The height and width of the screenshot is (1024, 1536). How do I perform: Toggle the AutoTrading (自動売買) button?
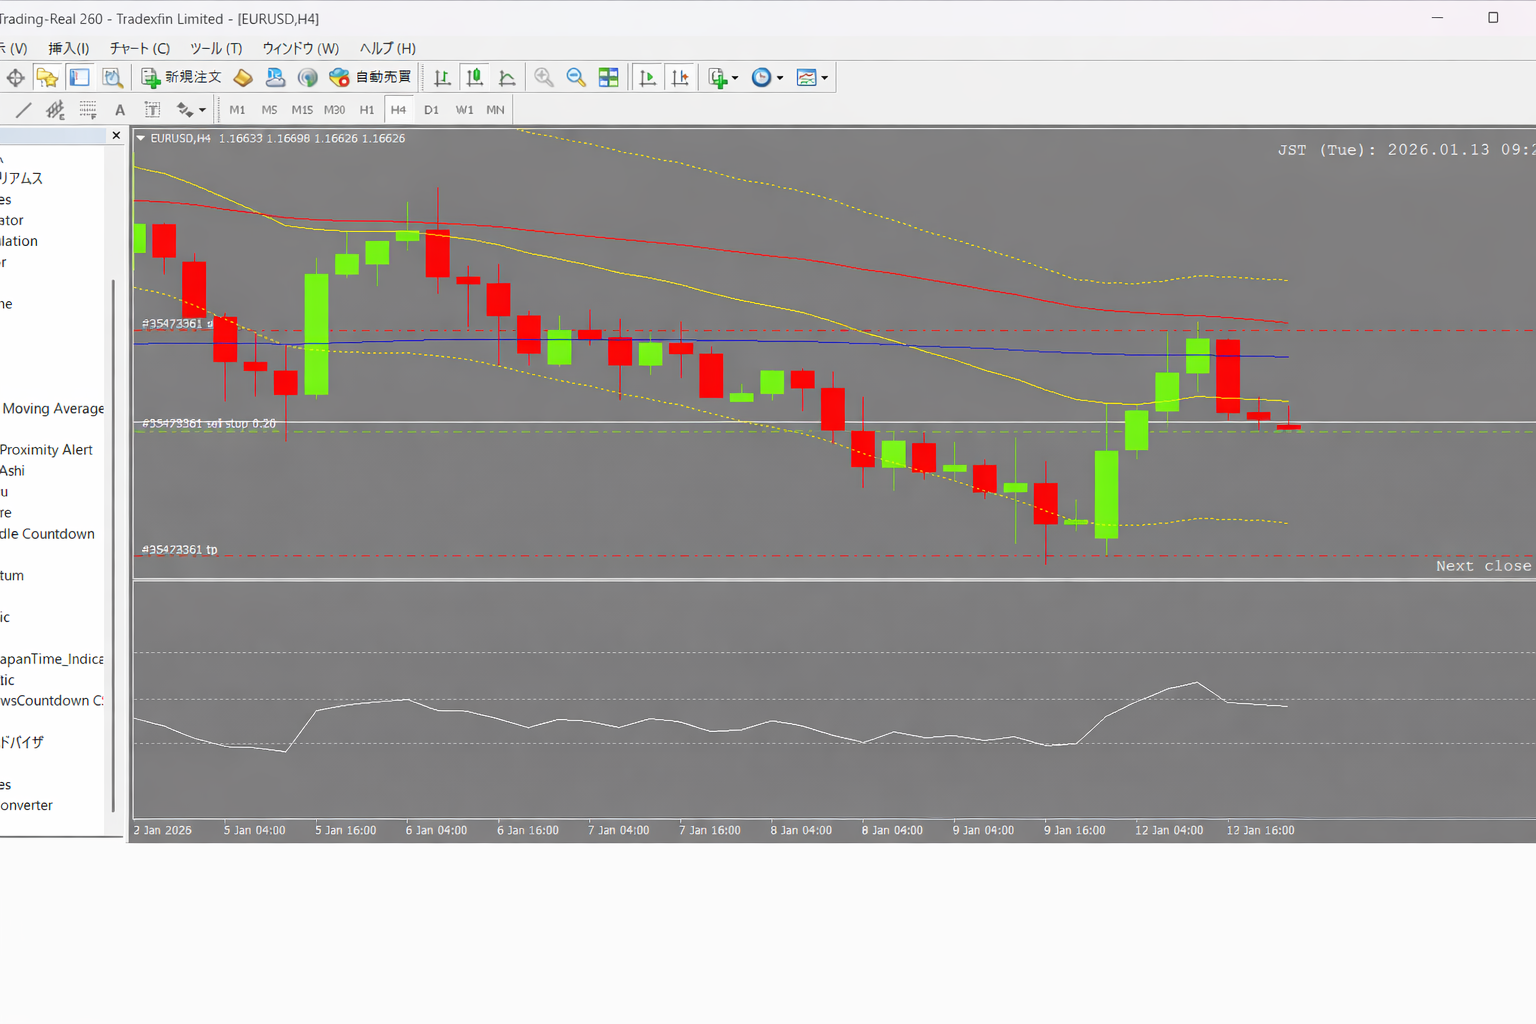tap(371, 77)
